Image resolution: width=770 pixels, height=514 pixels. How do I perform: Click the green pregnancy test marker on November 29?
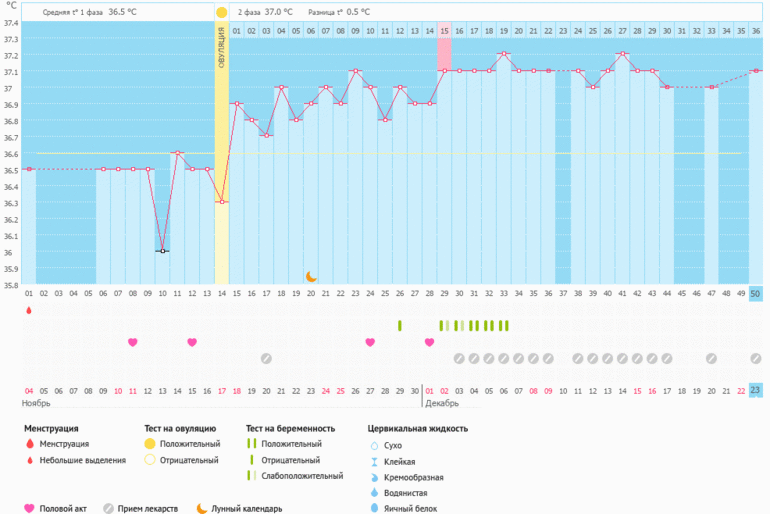399,326
